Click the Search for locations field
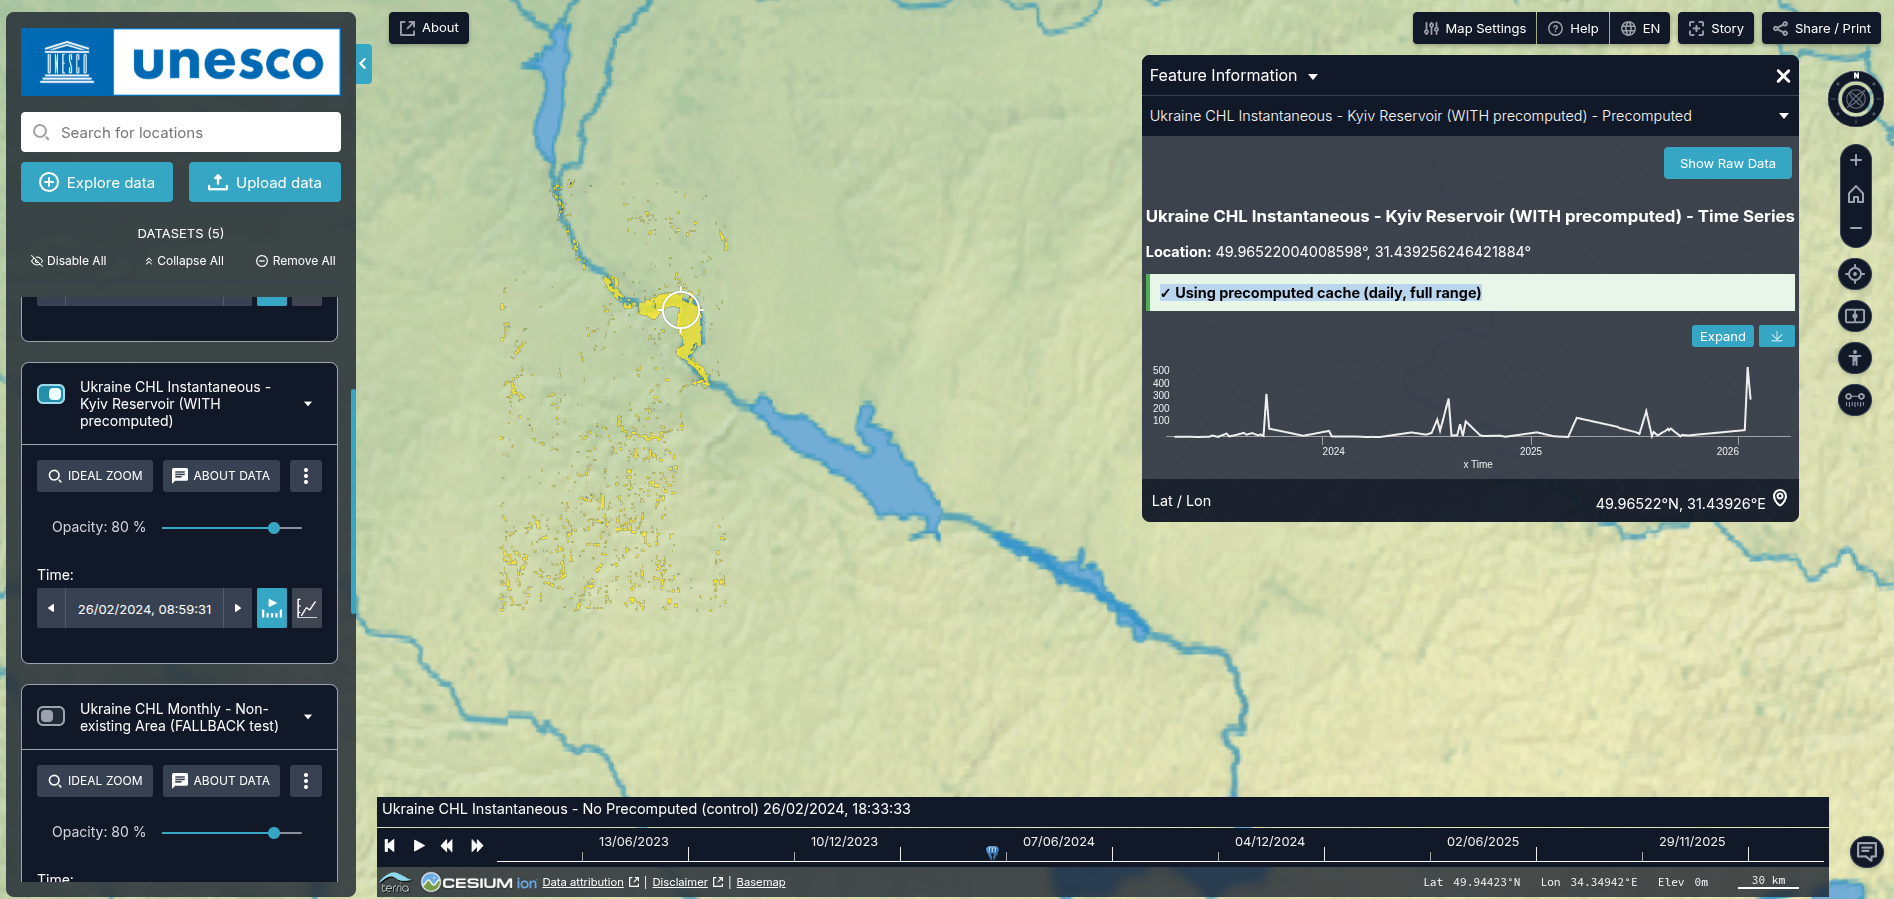The width and height of the screenshot is (1894, 899). coord(181,133)
